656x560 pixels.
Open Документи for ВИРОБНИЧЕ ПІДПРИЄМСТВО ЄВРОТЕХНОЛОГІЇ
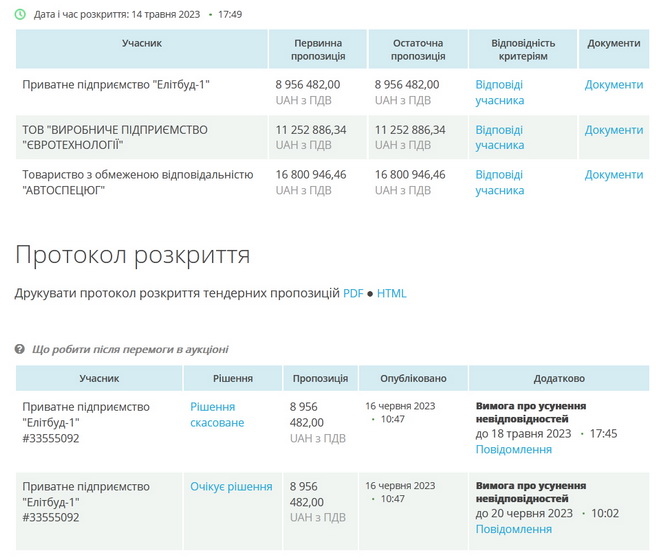(613, 130)
